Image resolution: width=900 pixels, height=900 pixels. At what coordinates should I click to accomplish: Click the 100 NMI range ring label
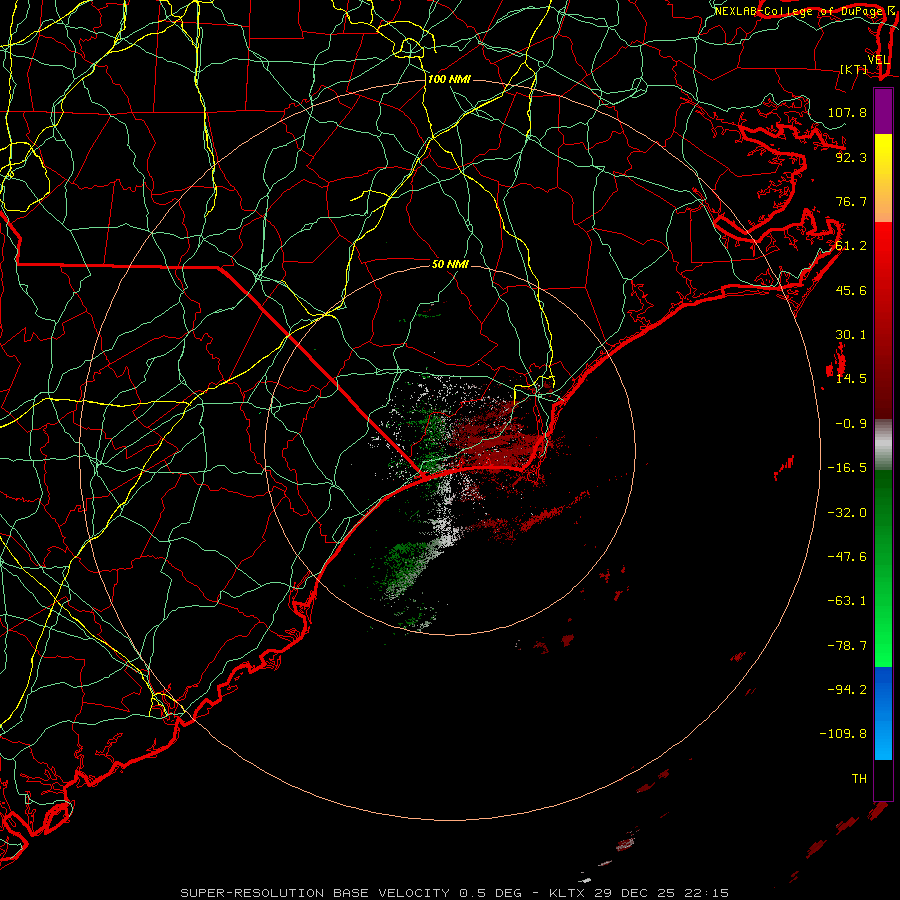point(449,79)
